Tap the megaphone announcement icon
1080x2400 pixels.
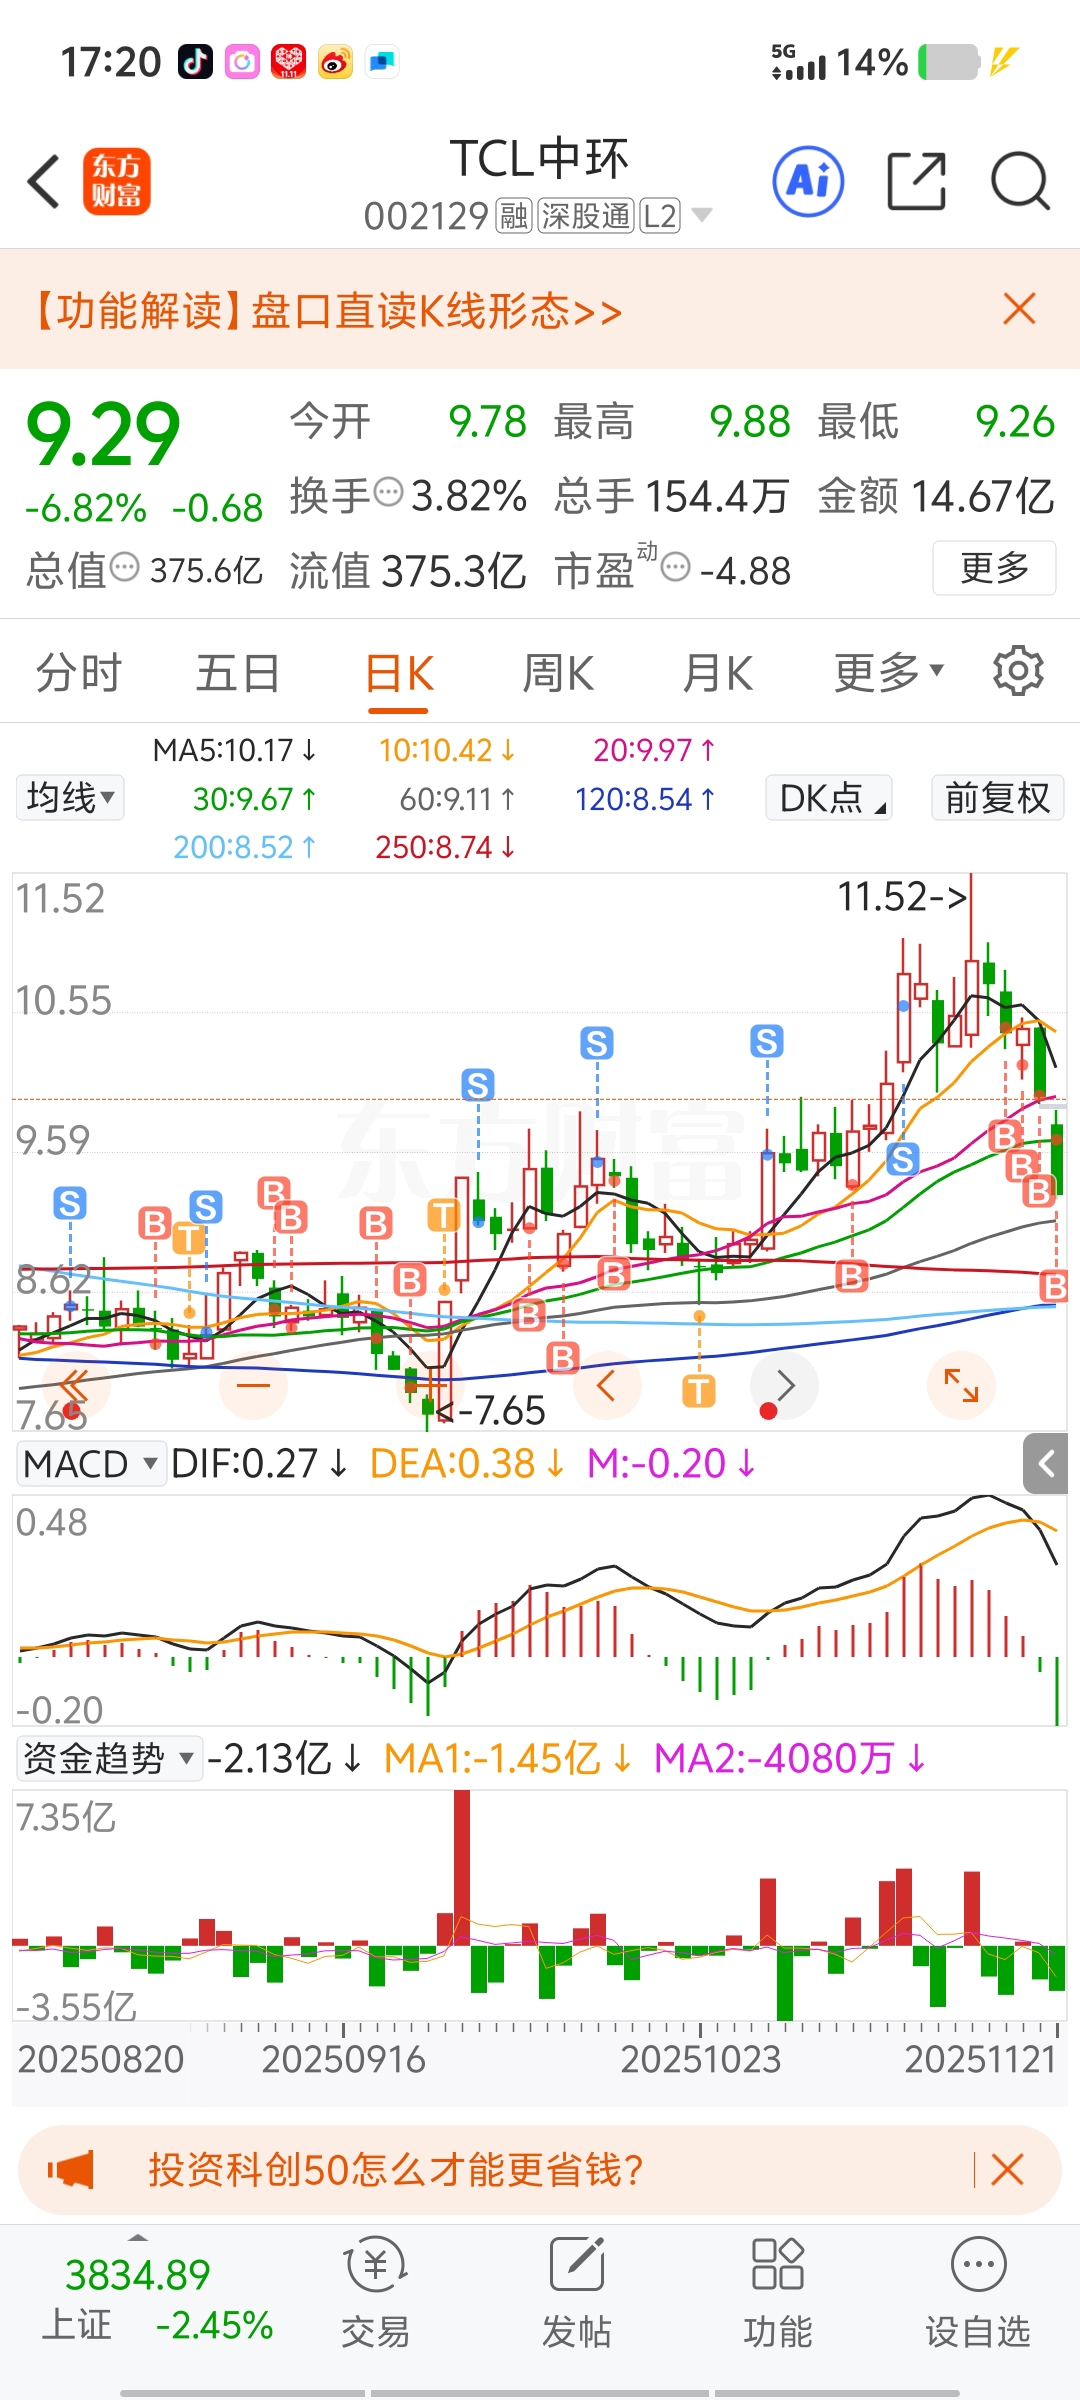(x=70, y=2169)
